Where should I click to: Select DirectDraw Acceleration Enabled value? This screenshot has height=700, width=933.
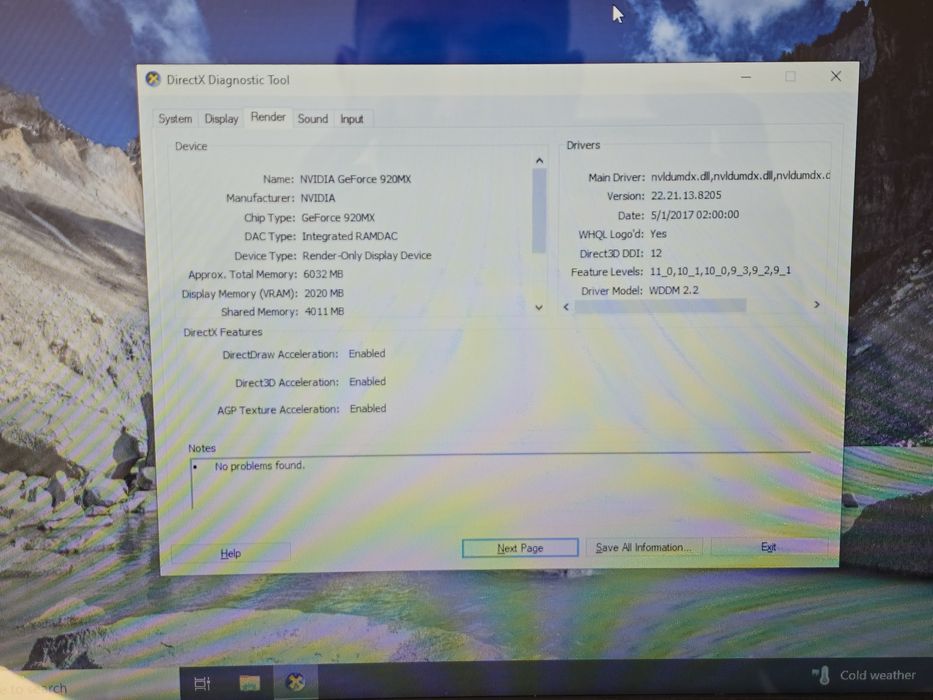coord(367,354)
